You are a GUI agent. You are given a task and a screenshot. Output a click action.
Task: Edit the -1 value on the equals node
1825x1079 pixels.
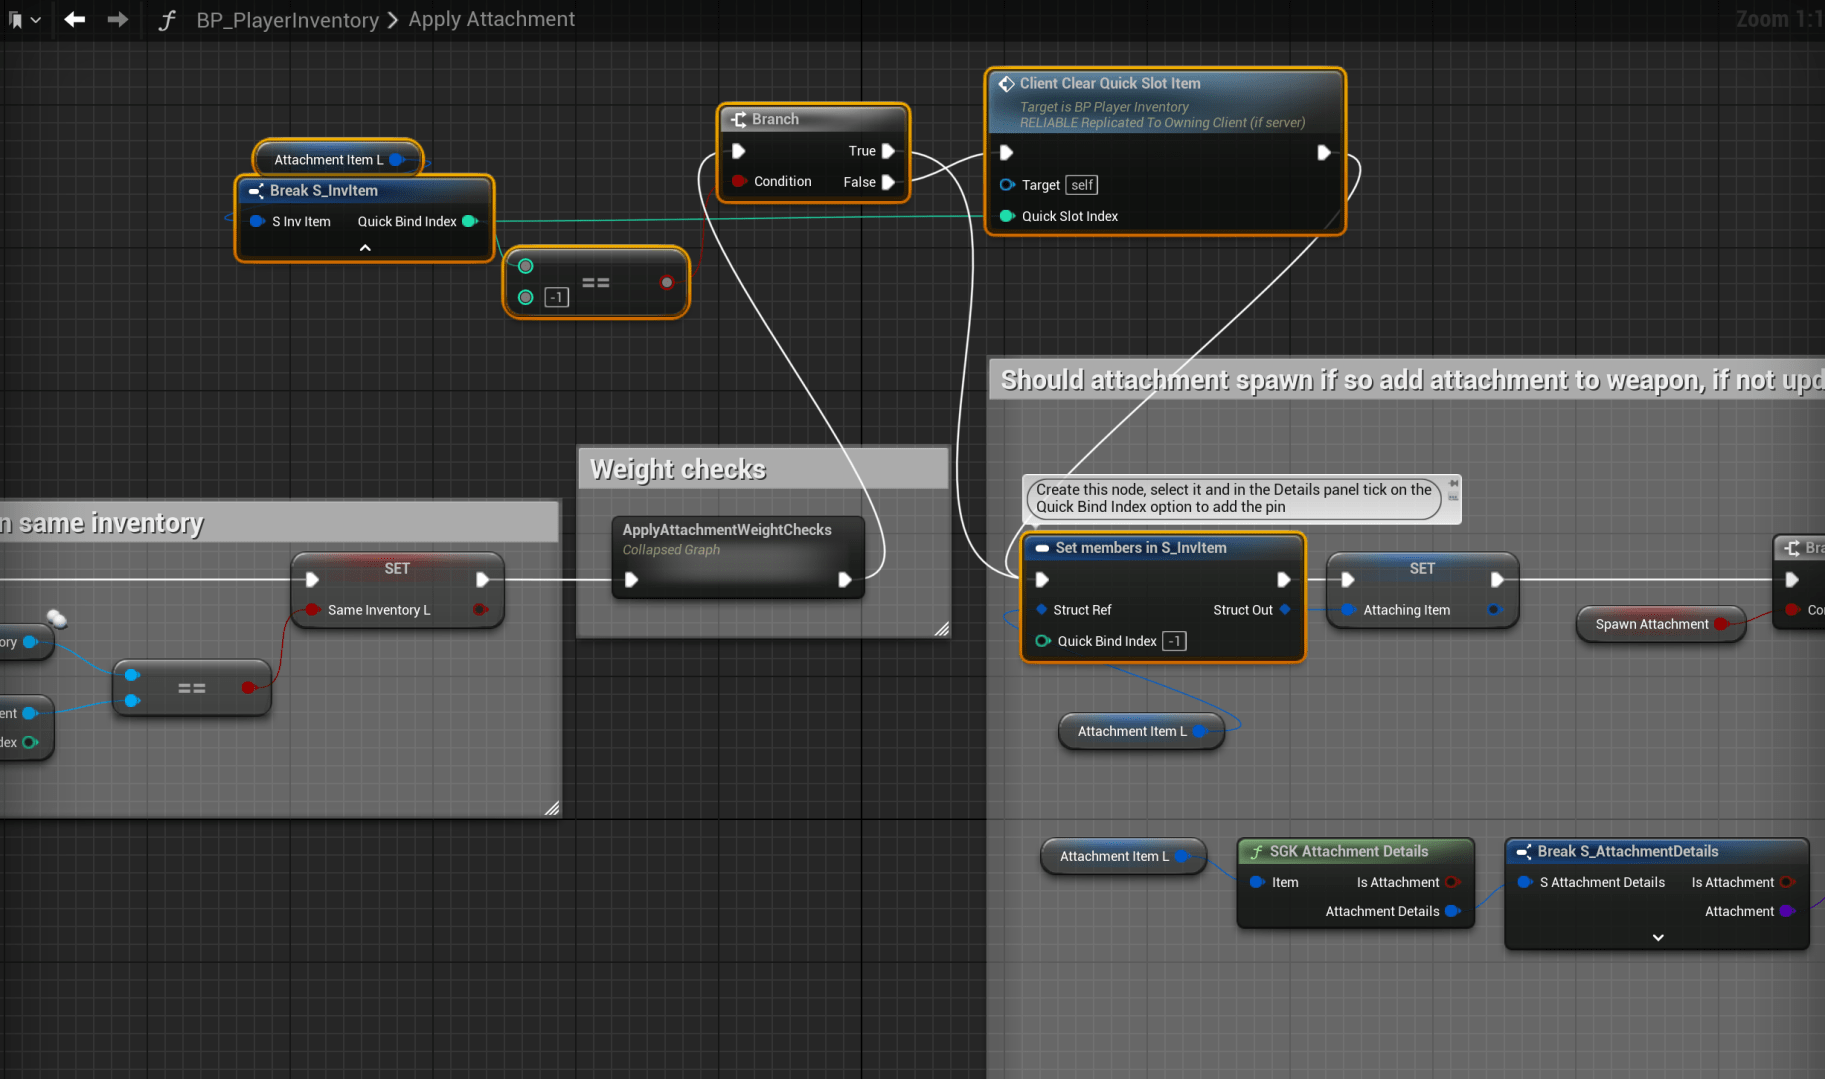click(x=557, y=297)
